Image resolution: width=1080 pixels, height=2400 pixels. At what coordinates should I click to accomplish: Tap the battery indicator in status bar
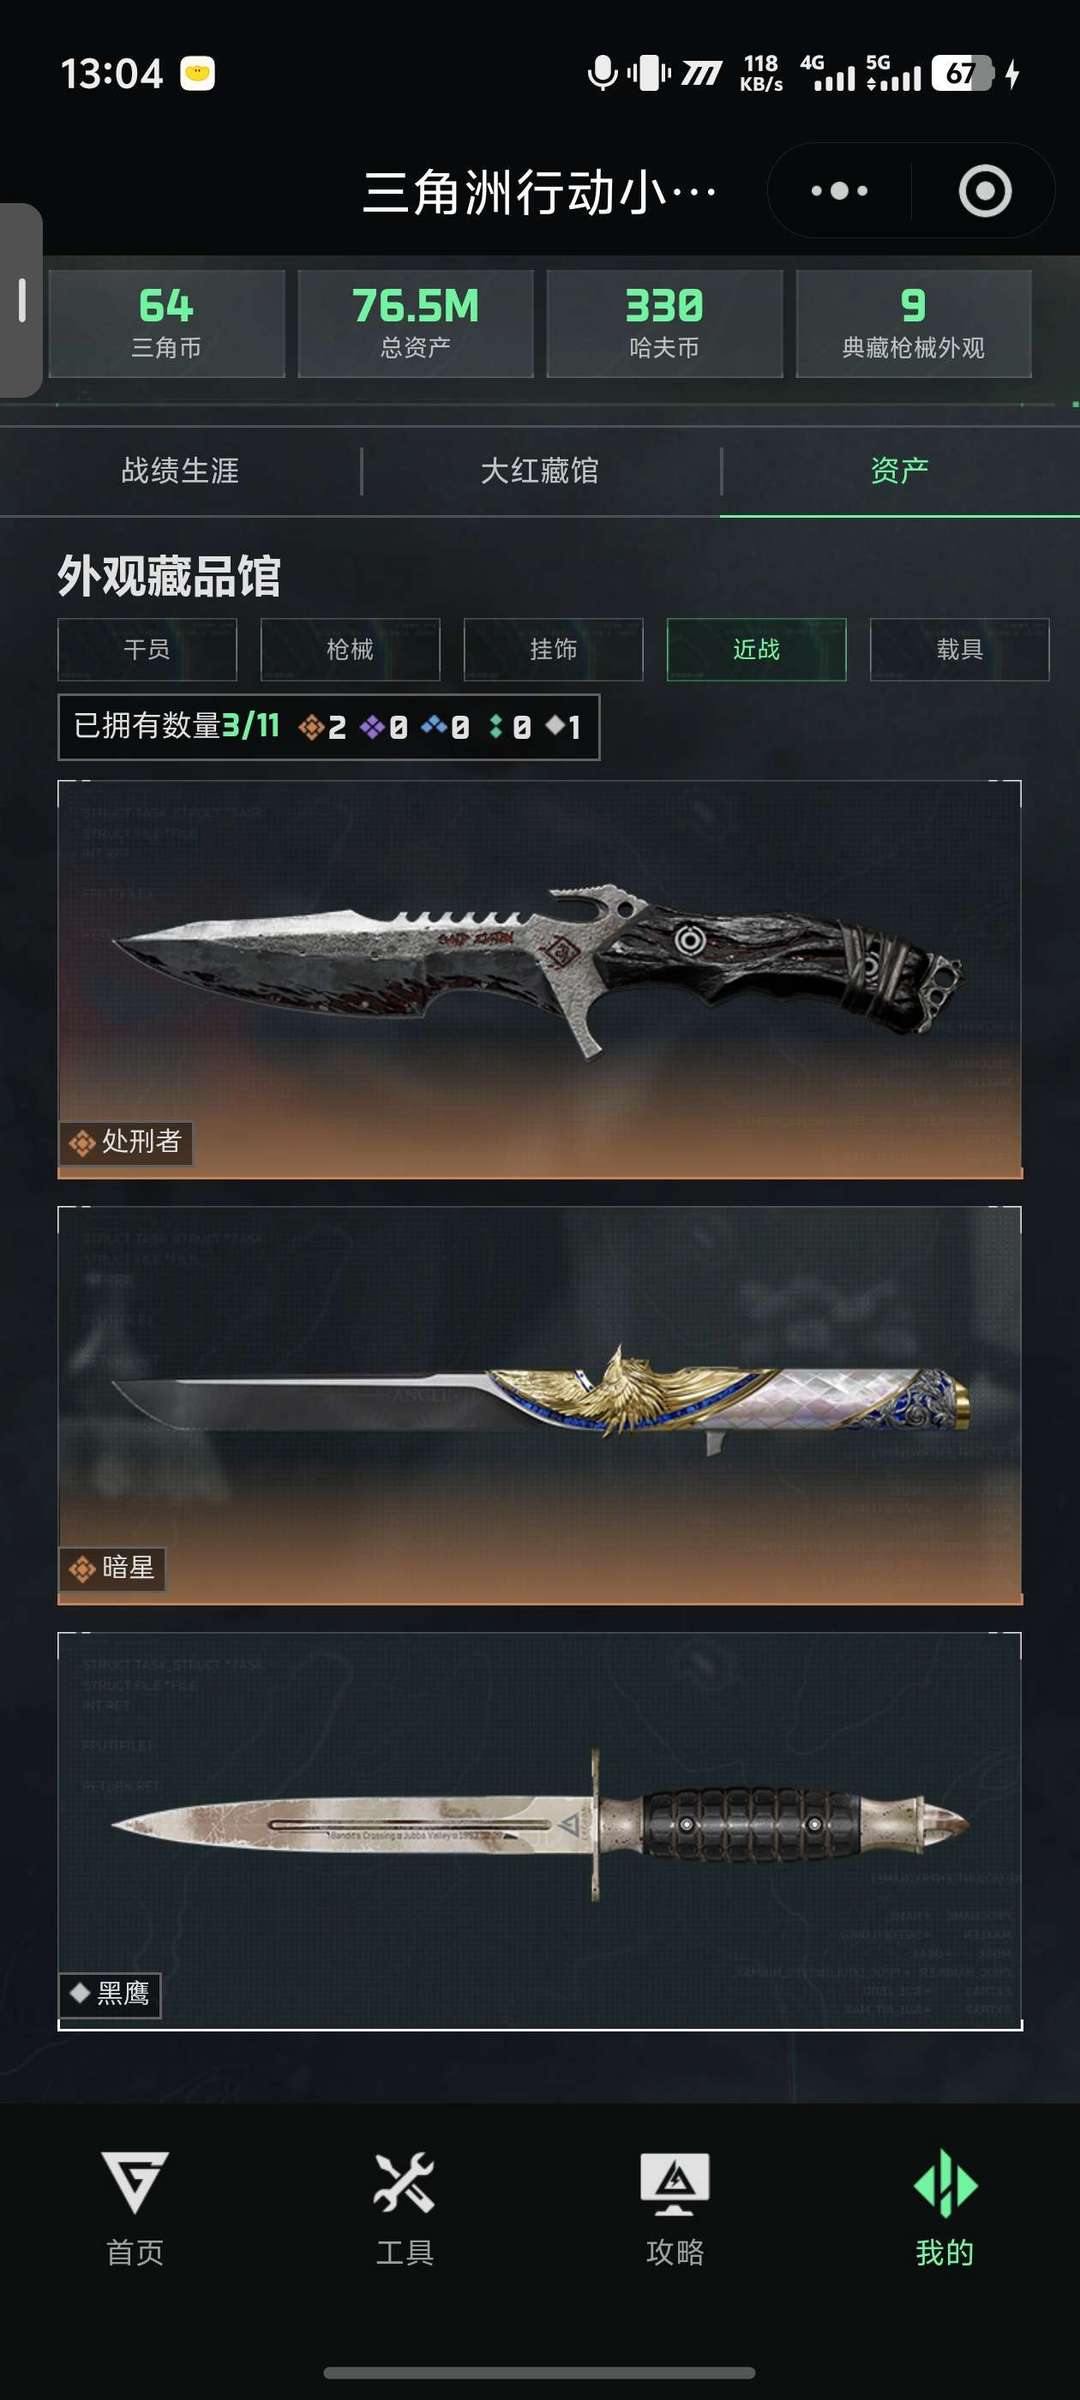(x=962, y=73)
